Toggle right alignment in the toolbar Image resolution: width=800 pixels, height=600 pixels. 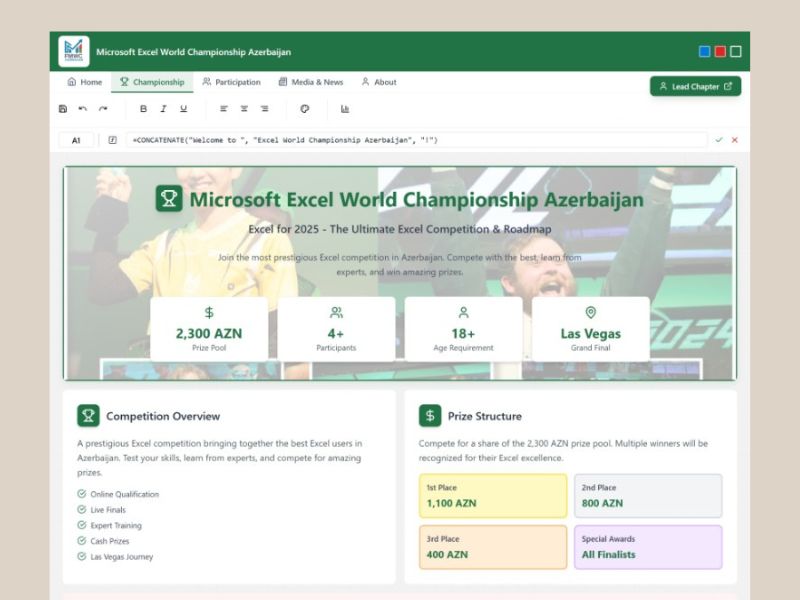(264, 108)
